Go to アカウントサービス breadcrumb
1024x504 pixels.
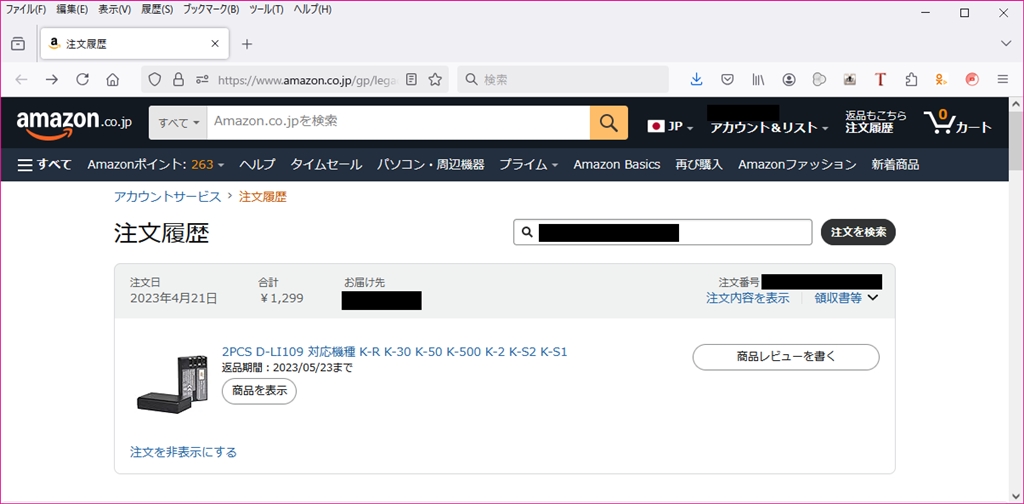(x=168, y=197)
